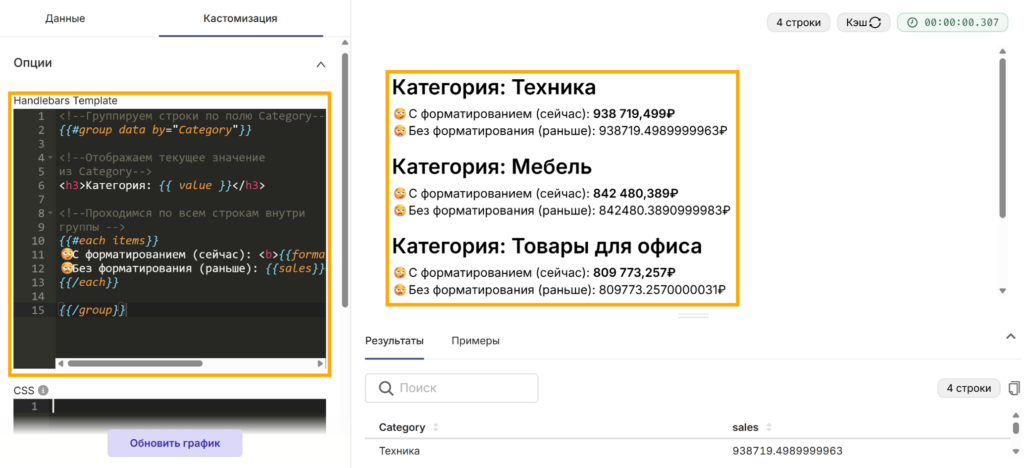Viewport: 1024px width, 468px height.
Task: Click the Обновить график button
Action: tap(175, 443)
